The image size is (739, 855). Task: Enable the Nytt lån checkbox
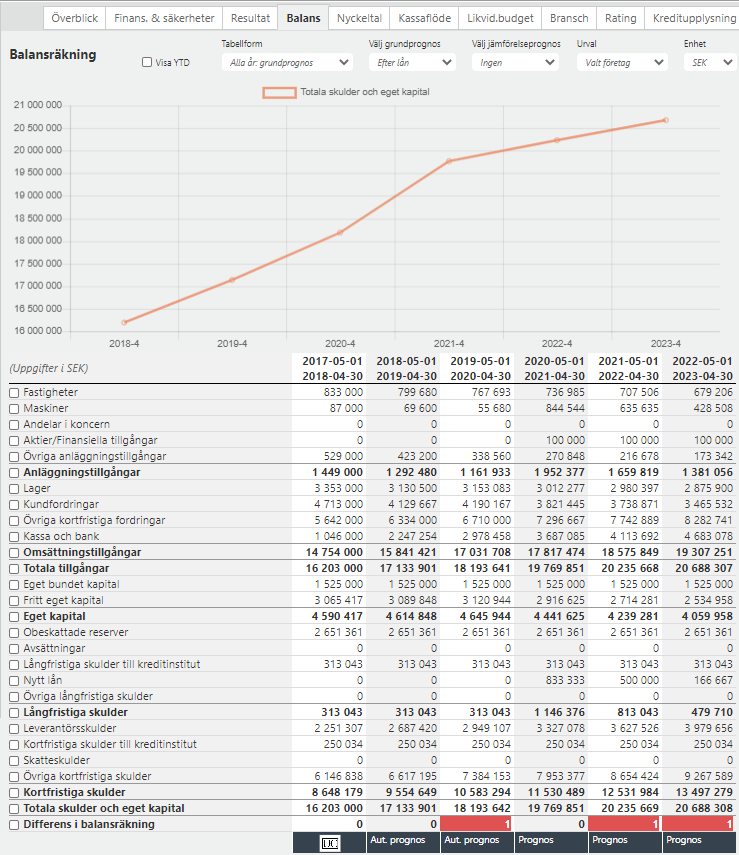point(14,681)
